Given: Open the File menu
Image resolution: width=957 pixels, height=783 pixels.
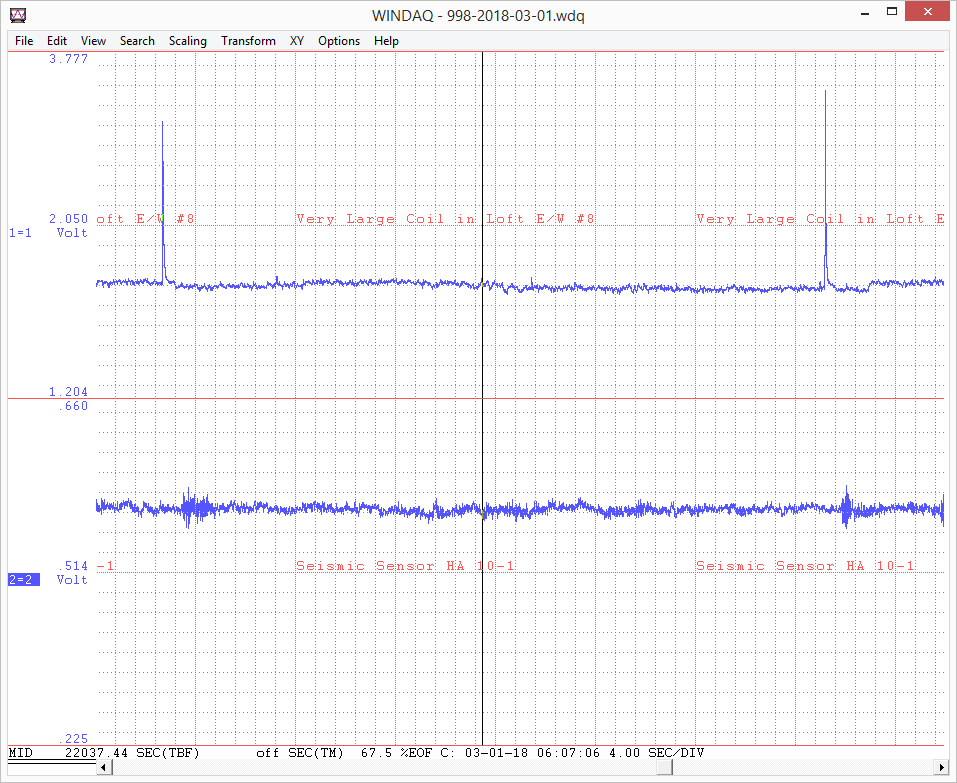Looking at the screenshot, I should [24, 41].
